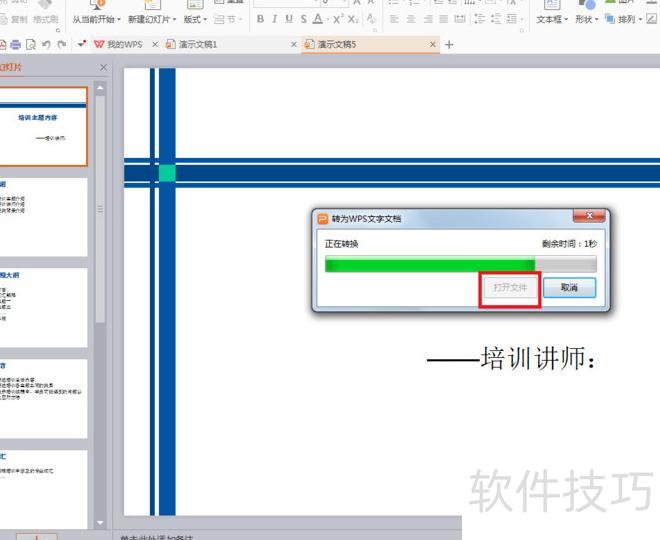This screenshot has height=540, width=660.
Task: Switch to the 演示文稿1 tab
Action: click(192, 44)
